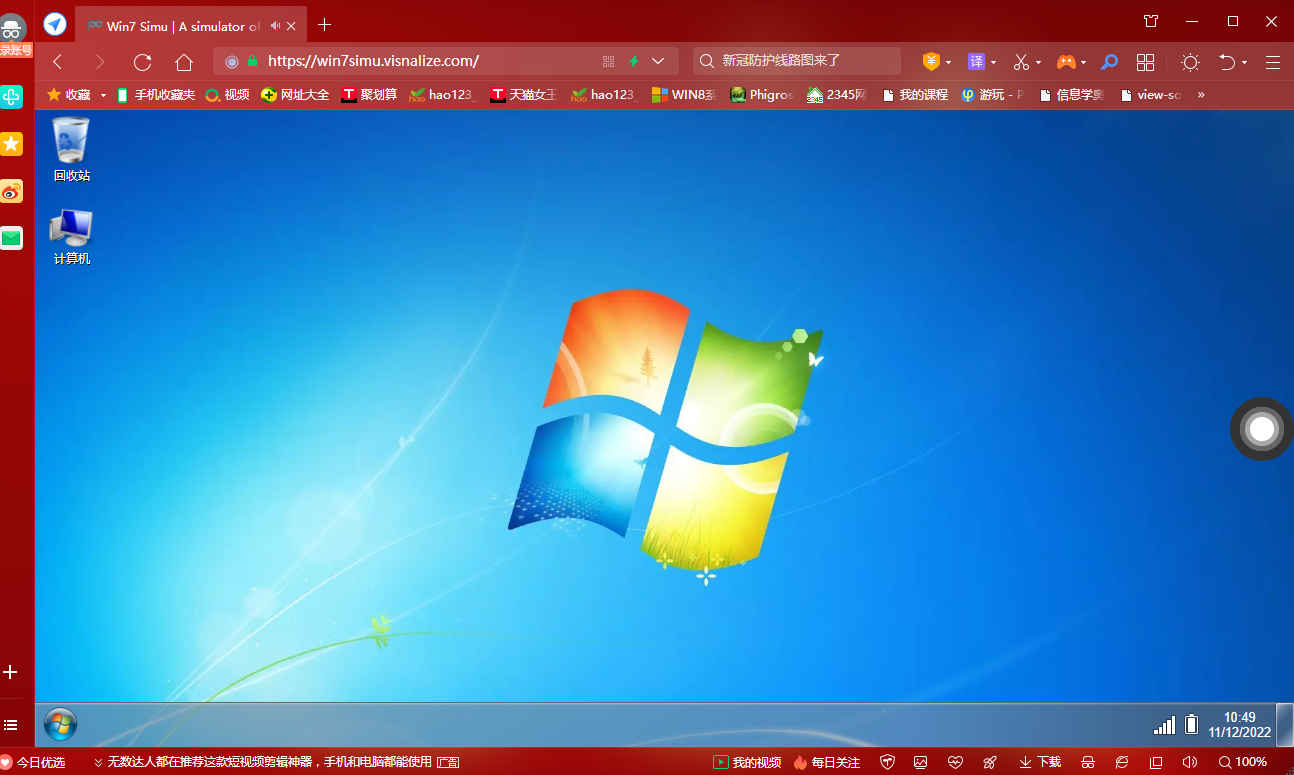Open 今日优选 in status bar
1294x775 pixels.
(x=33, y=762)
